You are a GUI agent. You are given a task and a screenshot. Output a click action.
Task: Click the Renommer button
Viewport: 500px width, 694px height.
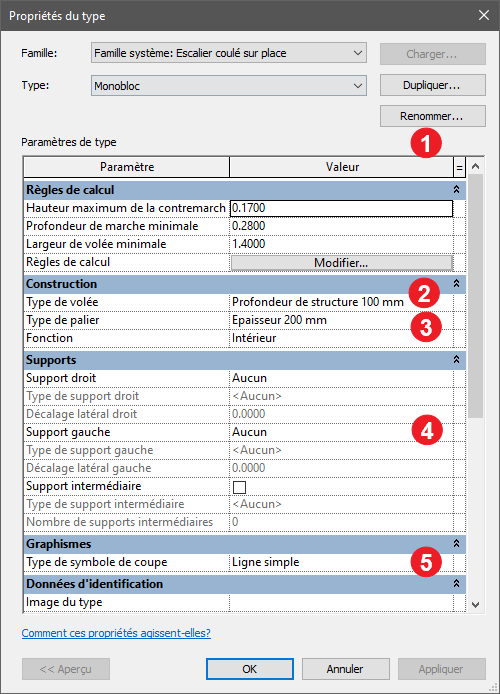[433, 116]
